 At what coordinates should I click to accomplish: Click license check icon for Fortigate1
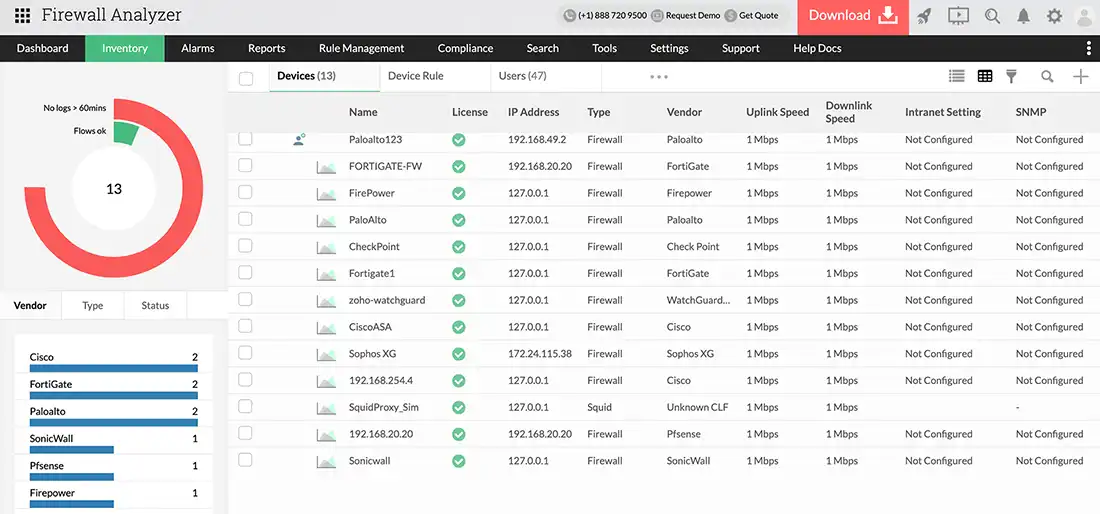pyautogui.click(x=458, y=273)
